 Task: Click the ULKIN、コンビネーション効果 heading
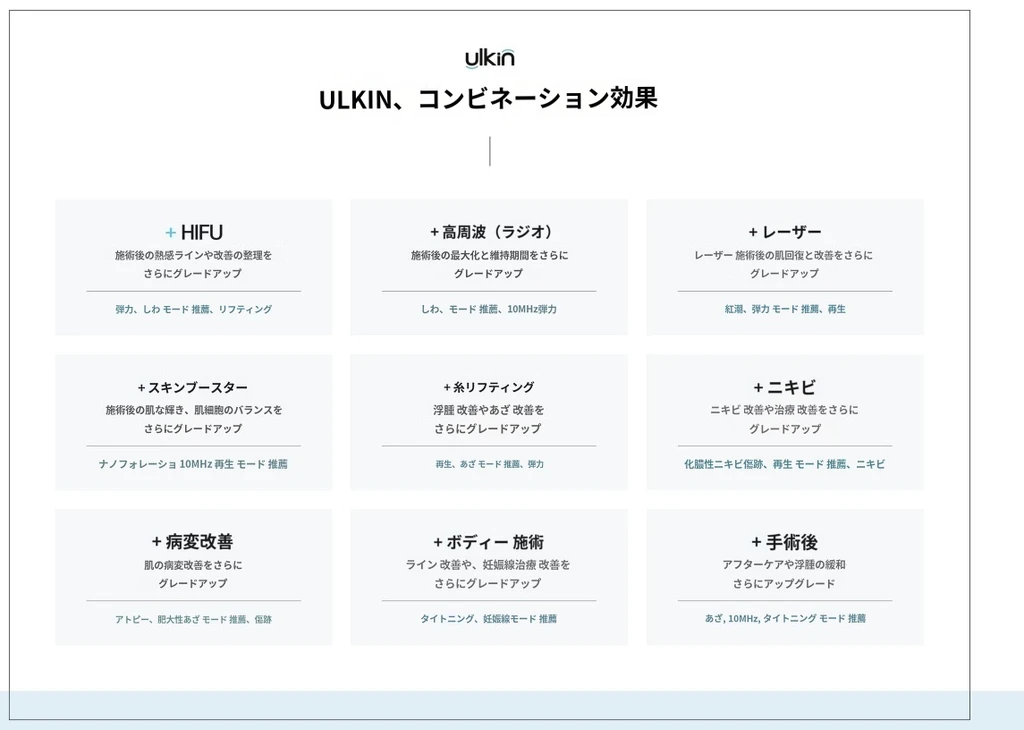(x=488, y=99)
